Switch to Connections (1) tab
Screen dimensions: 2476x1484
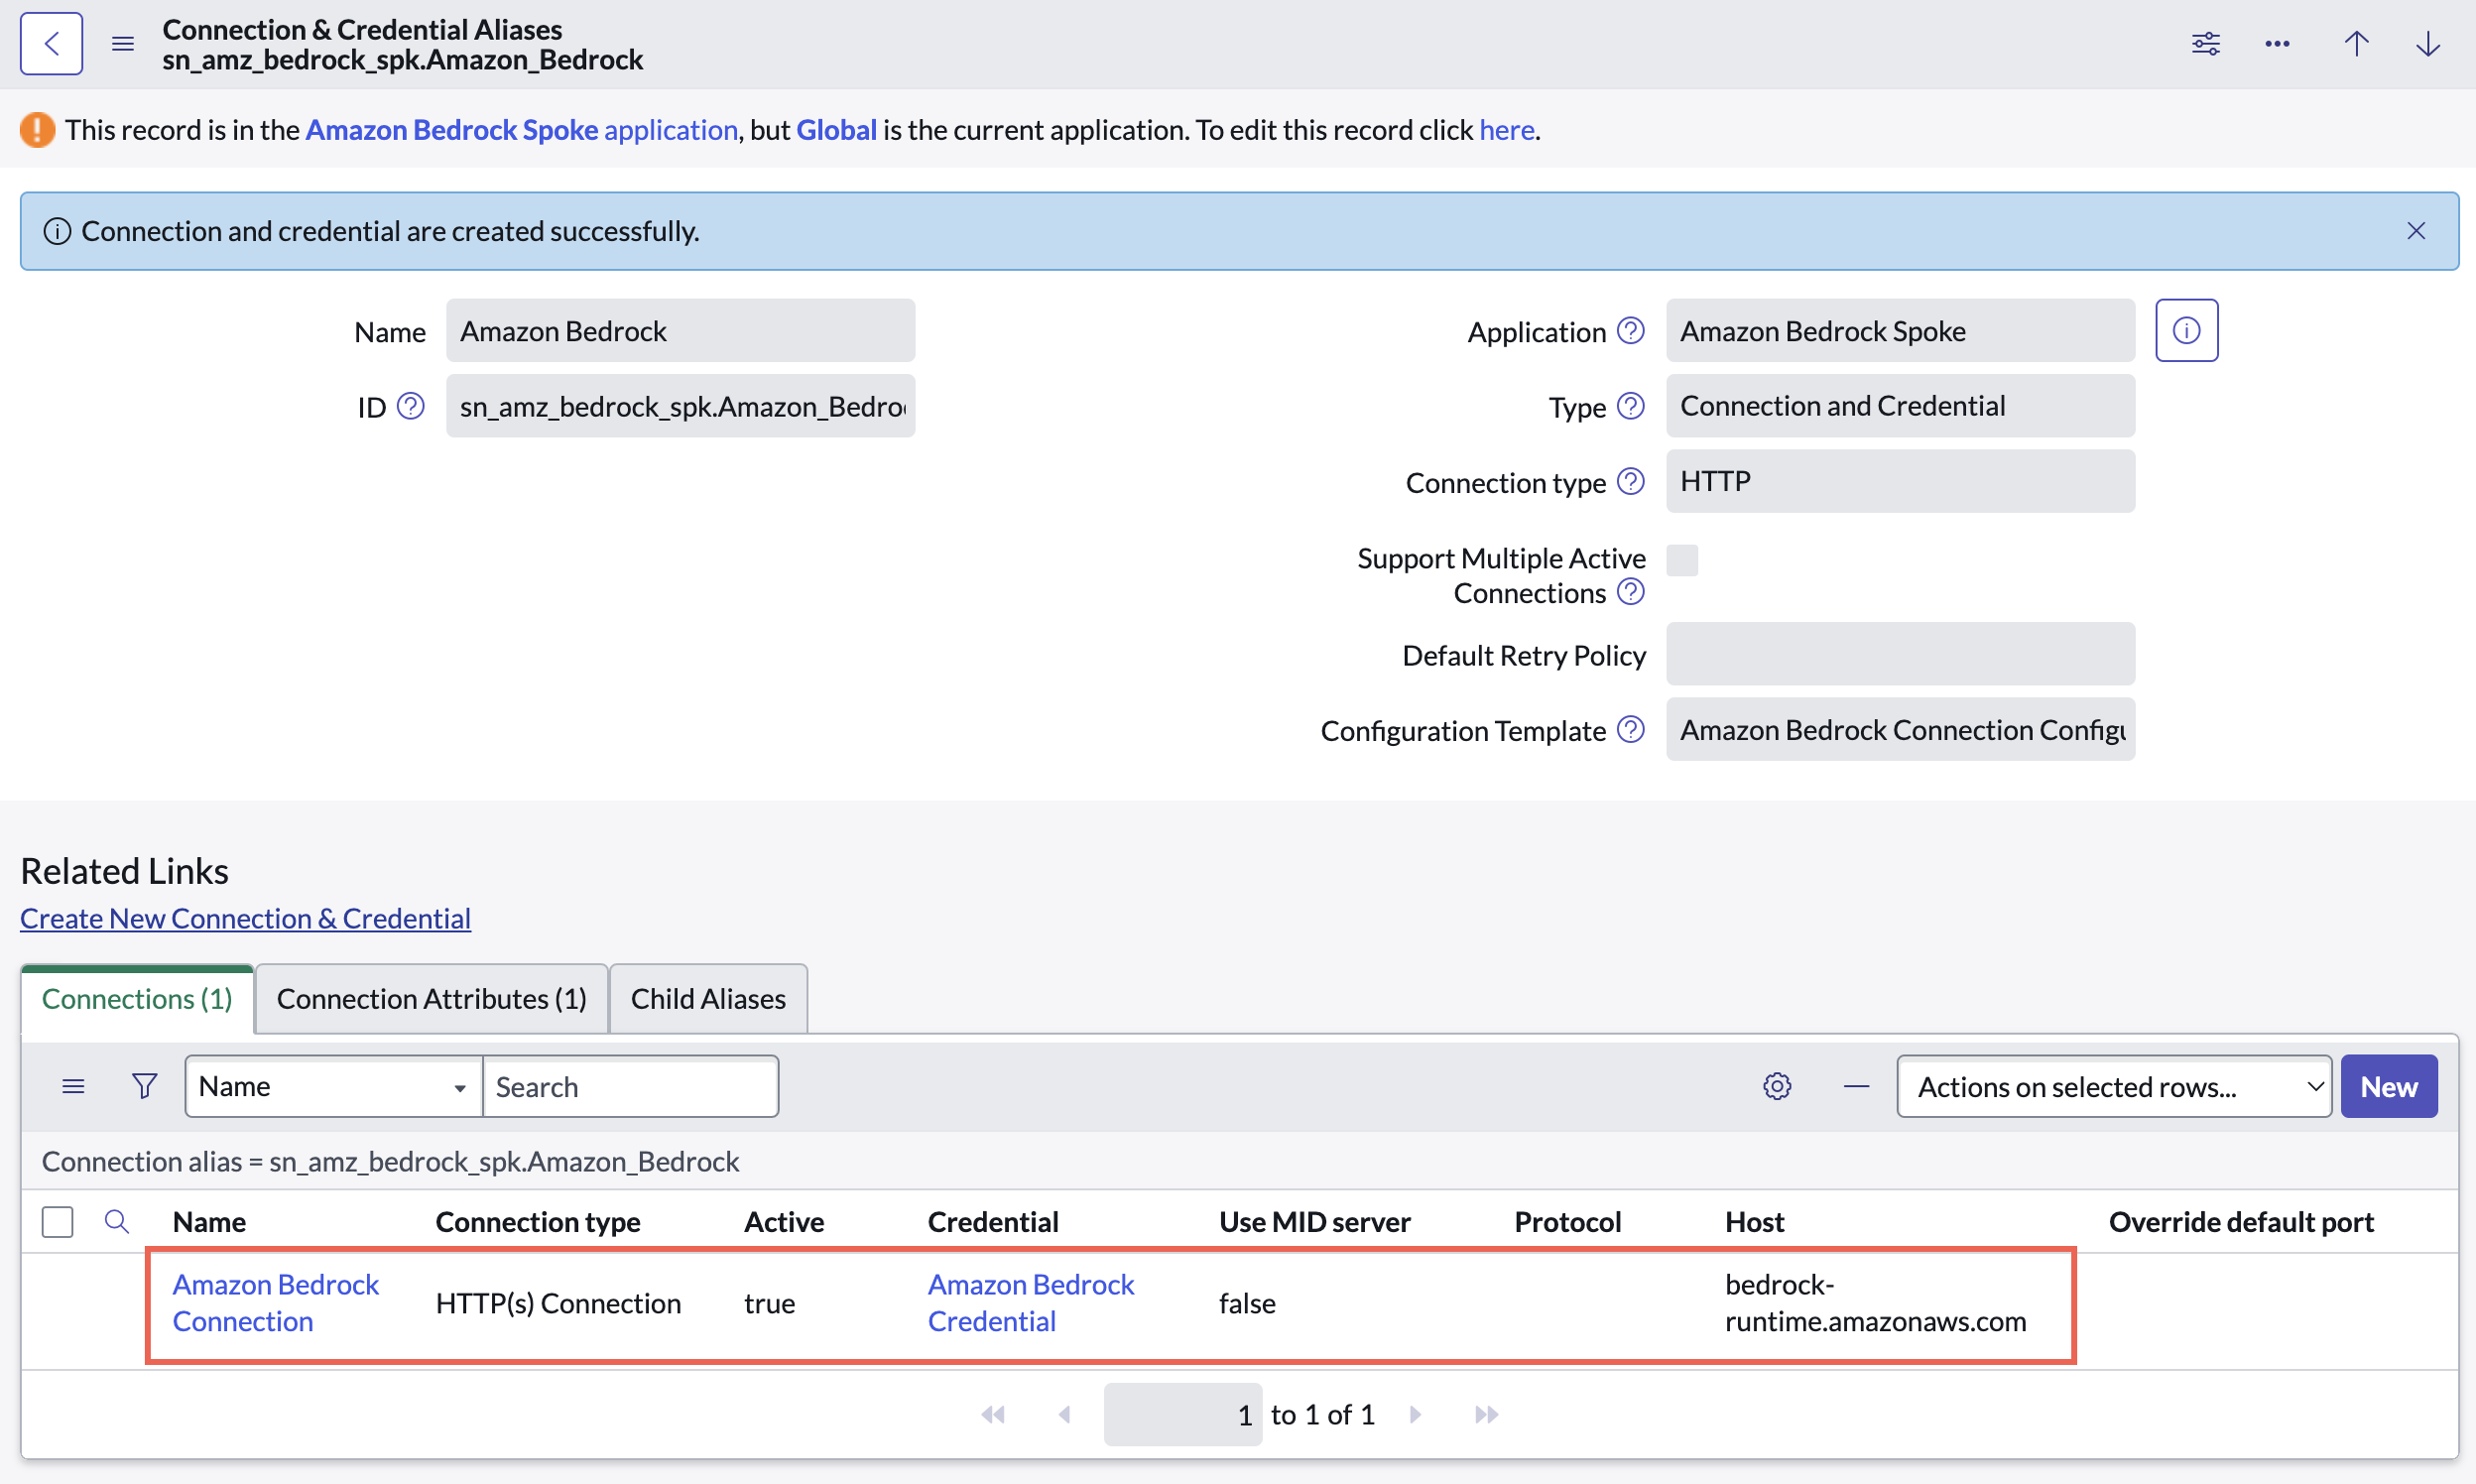137,999
